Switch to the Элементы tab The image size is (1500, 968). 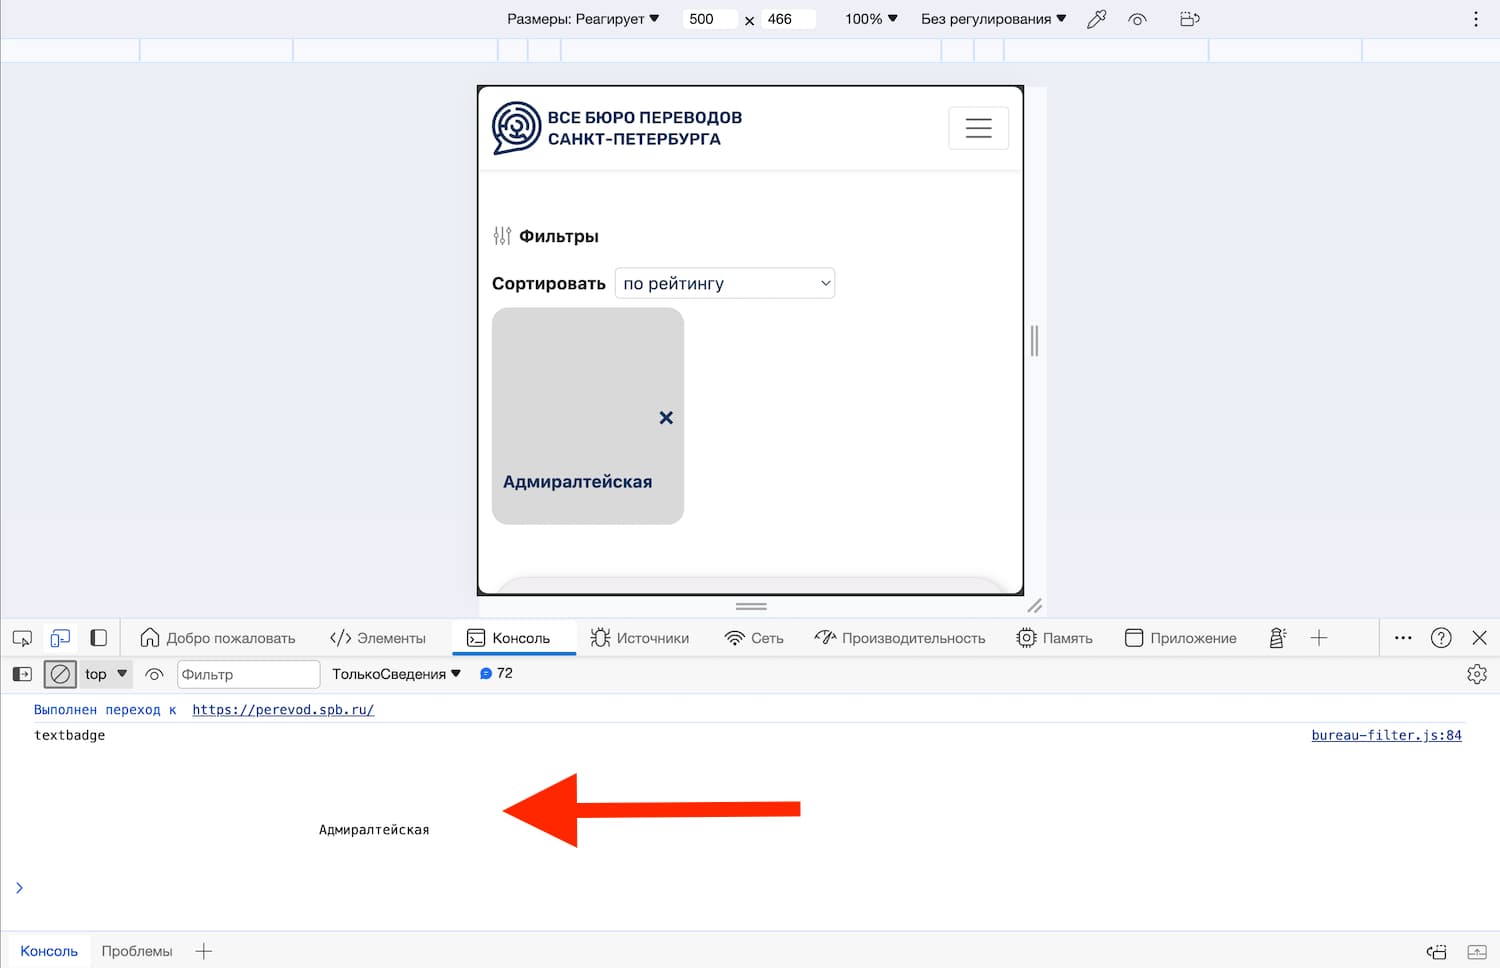click(x=378, y=638)
